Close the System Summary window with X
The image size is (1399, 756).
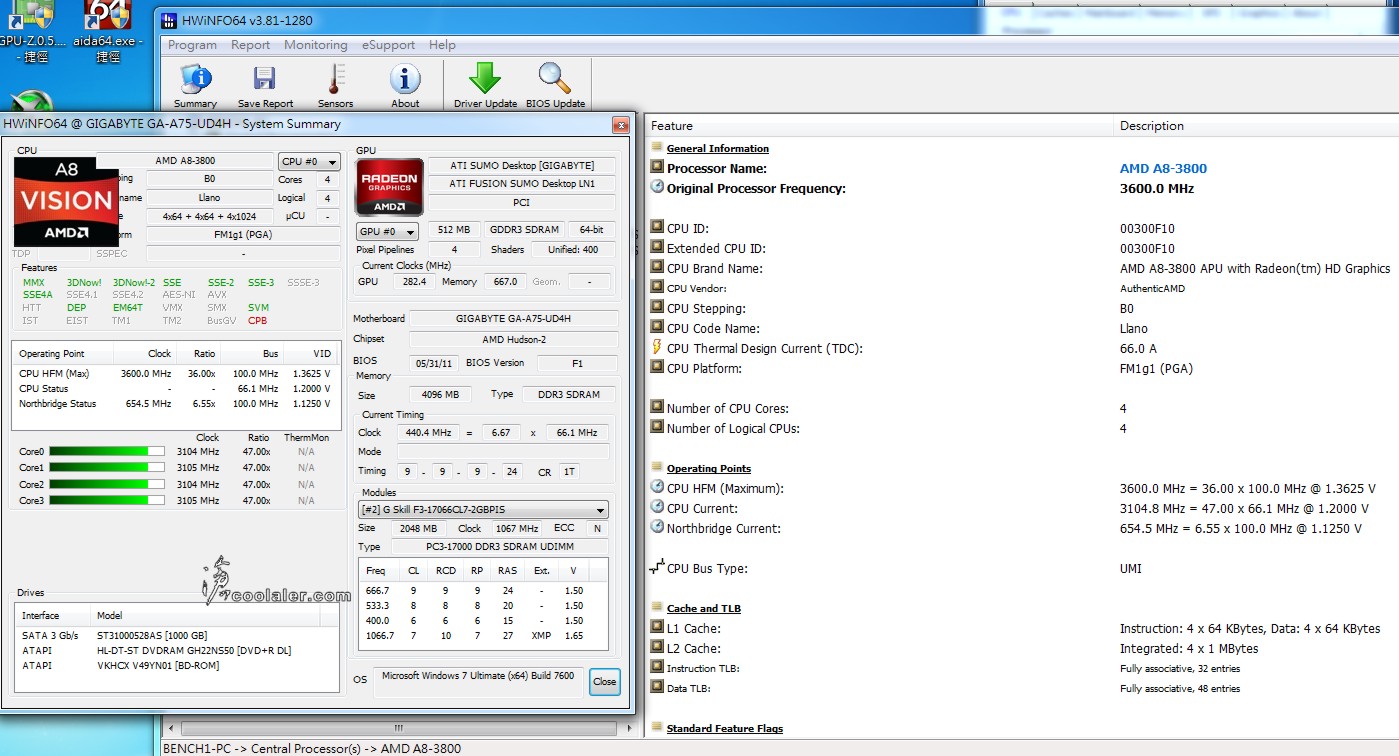620,125
